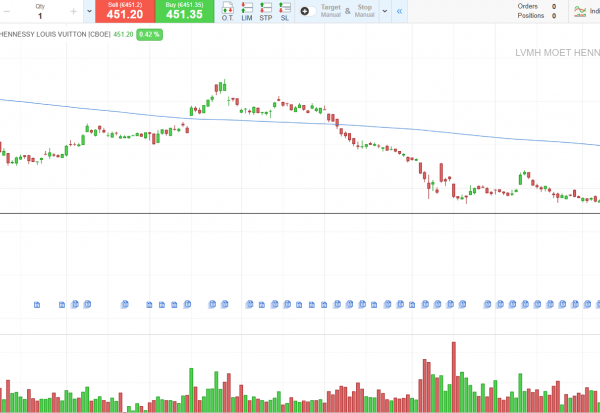
Task: Click the Stop Manual label
Action: click(364, 11)
